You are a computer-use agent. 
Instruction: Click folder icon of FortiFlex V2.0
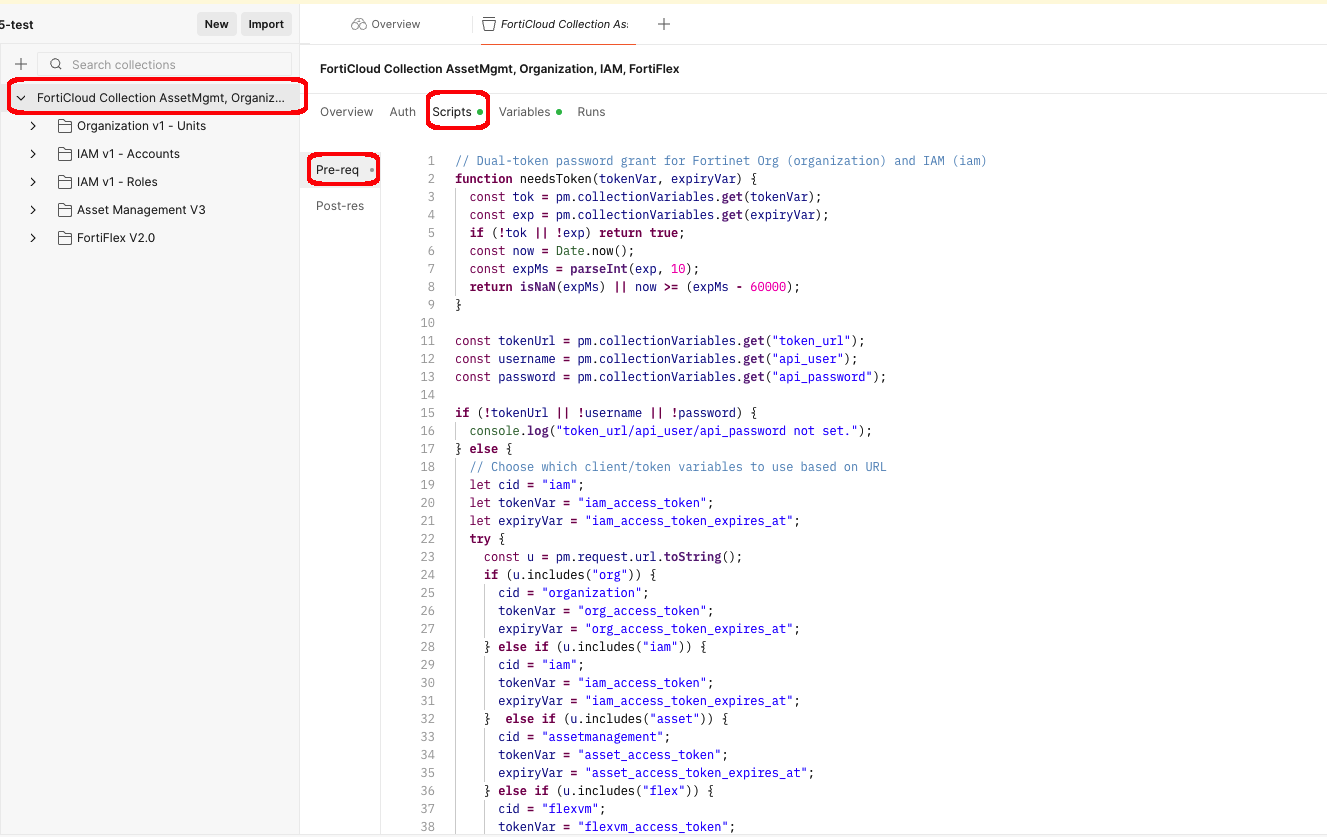65,238
